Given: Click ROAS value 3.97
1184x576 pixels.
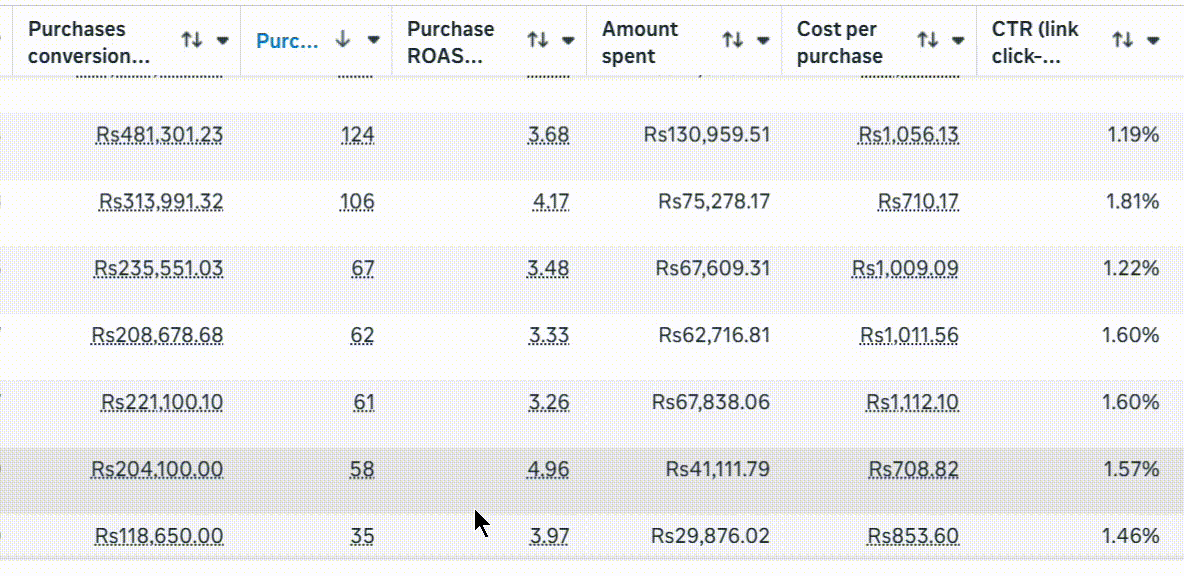Looking at the screenshot, I should [549, 536].
